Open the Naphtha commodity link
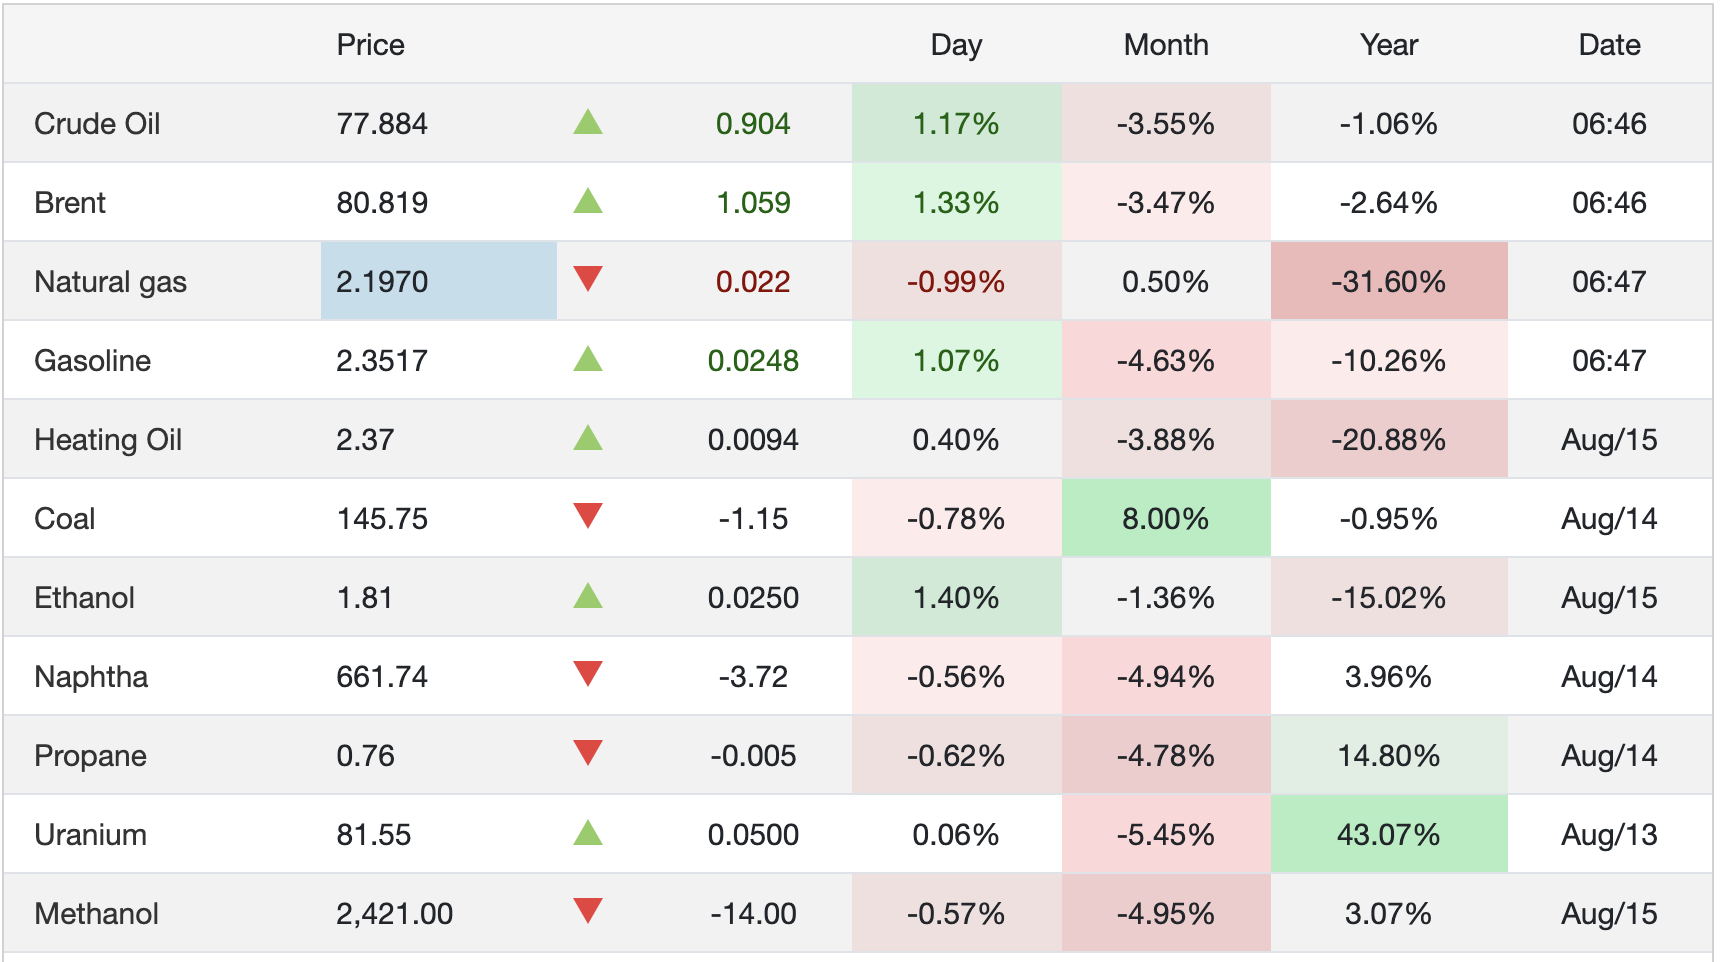The image size is (1720, 962). pos(91,677)
